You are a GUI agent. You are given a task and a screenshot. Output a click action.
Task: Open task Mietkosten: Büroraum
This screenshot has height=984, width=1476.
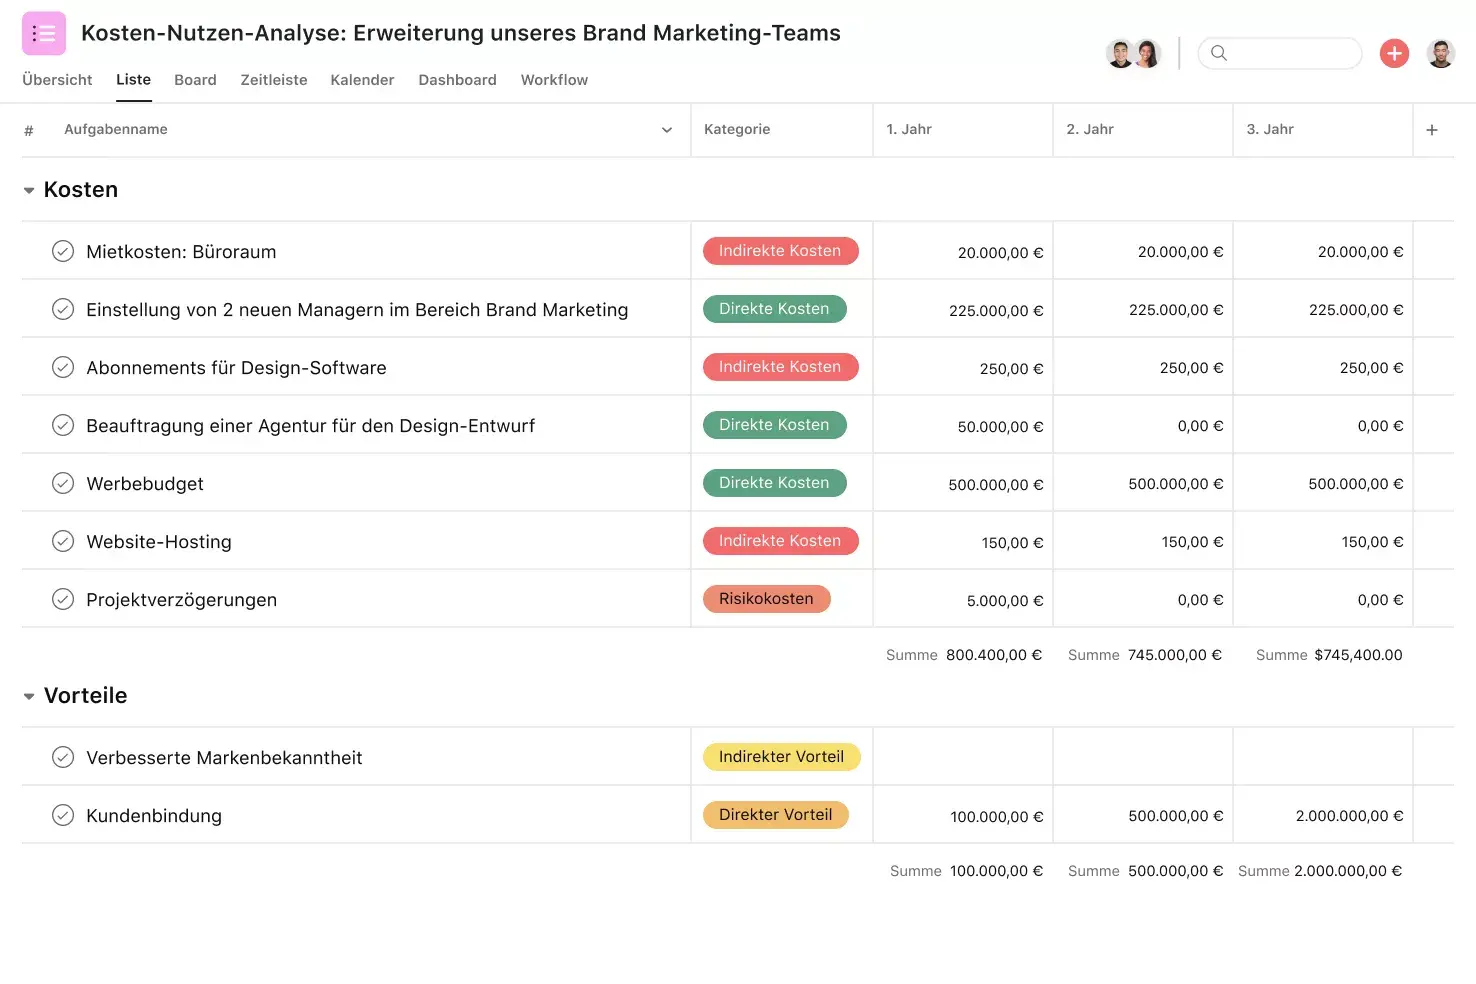181,252
